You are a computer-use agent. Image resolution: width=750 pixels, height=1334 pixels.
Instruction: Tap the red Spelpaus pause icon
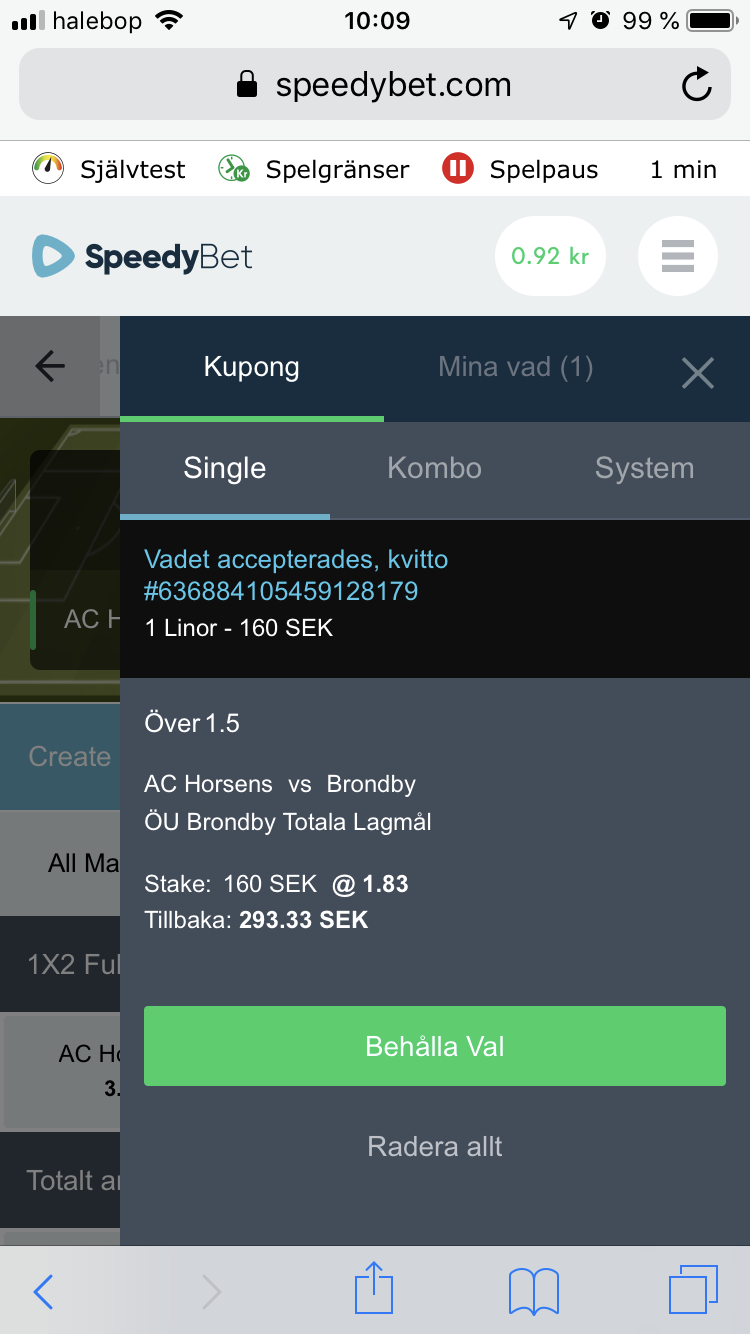(457, 169)
